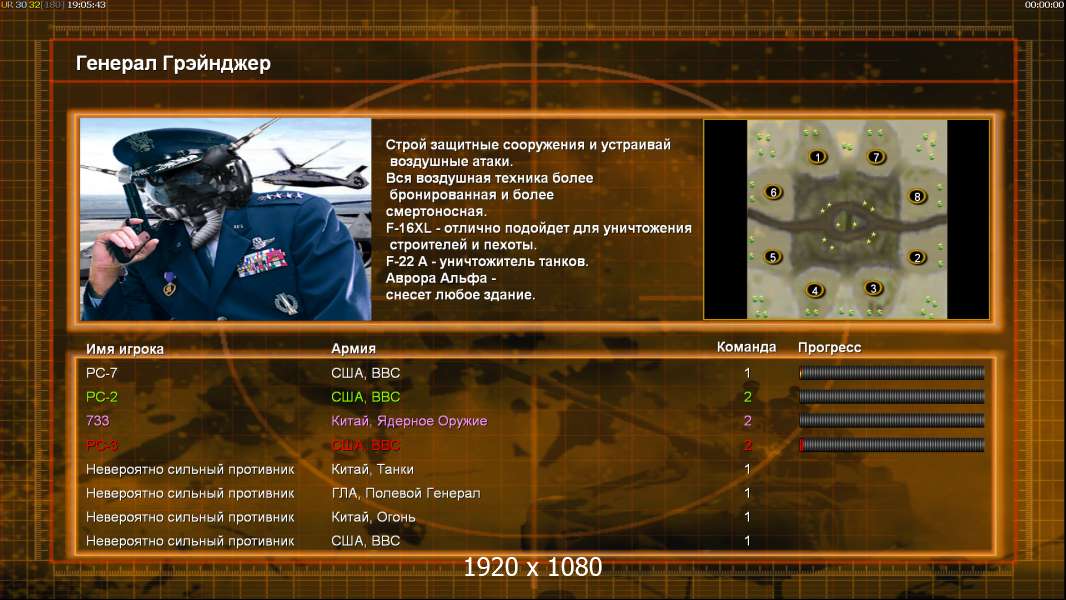Click the 'Команда' column header

pos(746,347)
